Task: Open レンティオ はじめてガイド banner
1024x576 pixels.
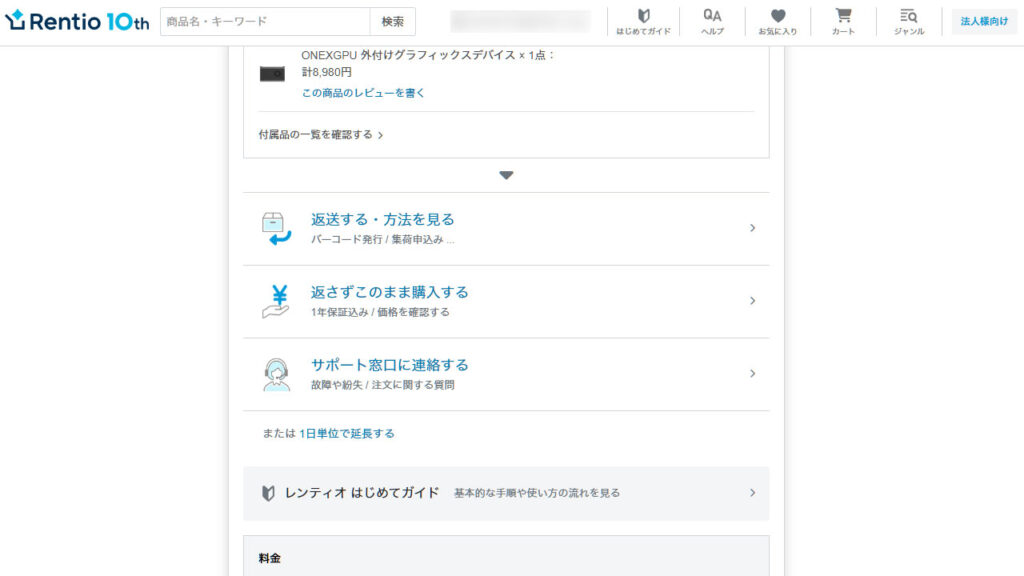Action: [x=506, y=494]
